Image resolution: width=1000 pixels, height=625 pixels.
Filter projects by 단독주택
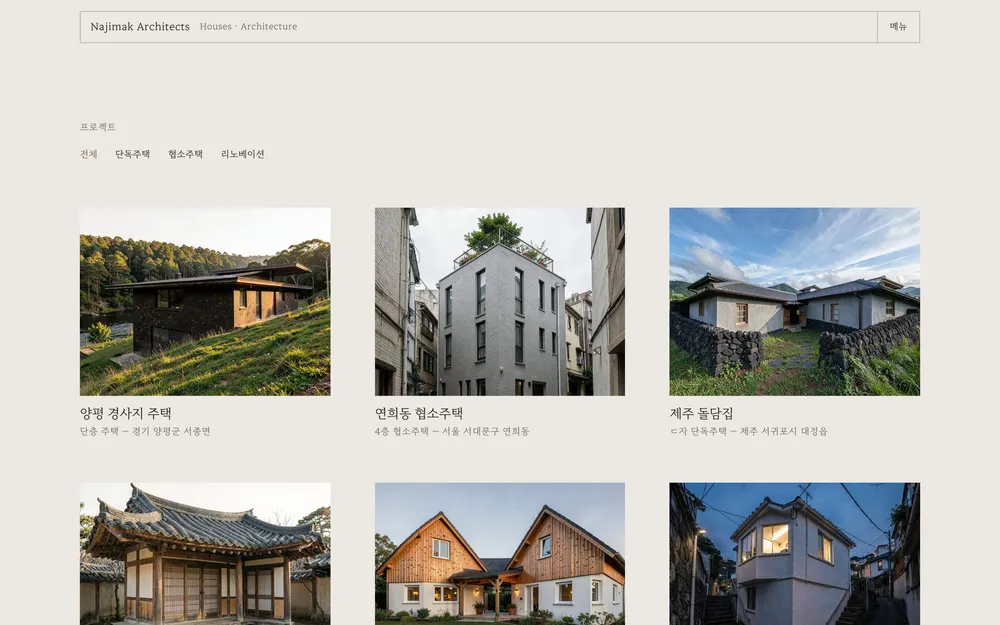133,154
